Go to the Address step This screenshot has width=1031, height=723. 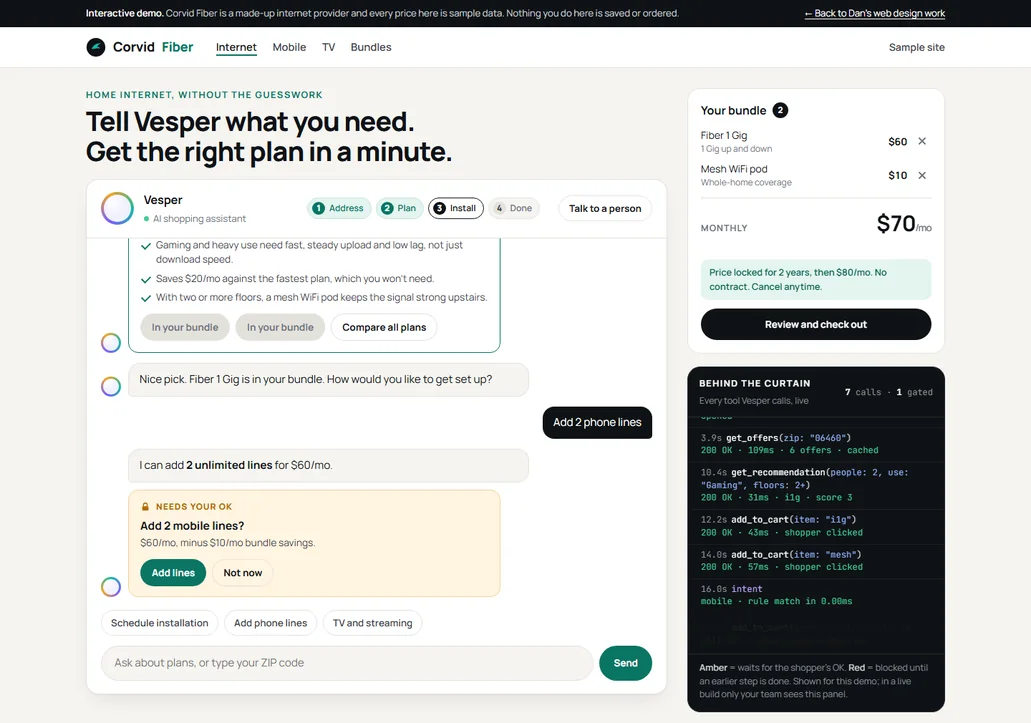pos(339,208)
